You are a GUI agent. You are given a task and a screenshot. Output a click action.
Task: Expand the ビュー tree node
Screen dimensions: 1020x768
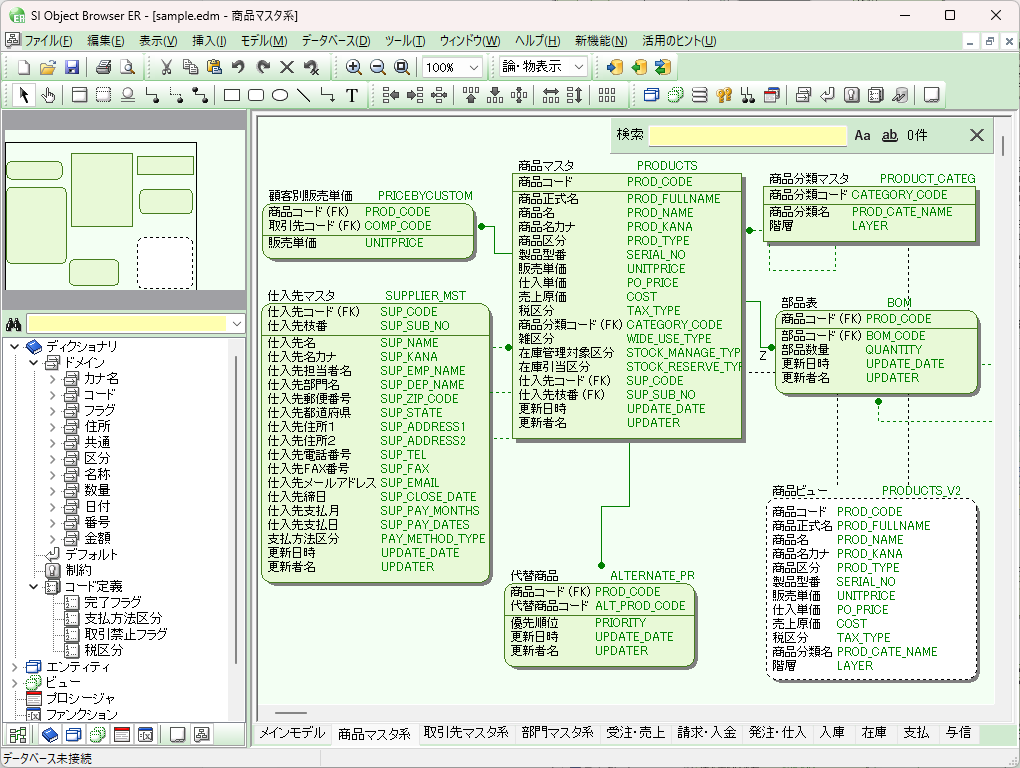tap(14, 683)
